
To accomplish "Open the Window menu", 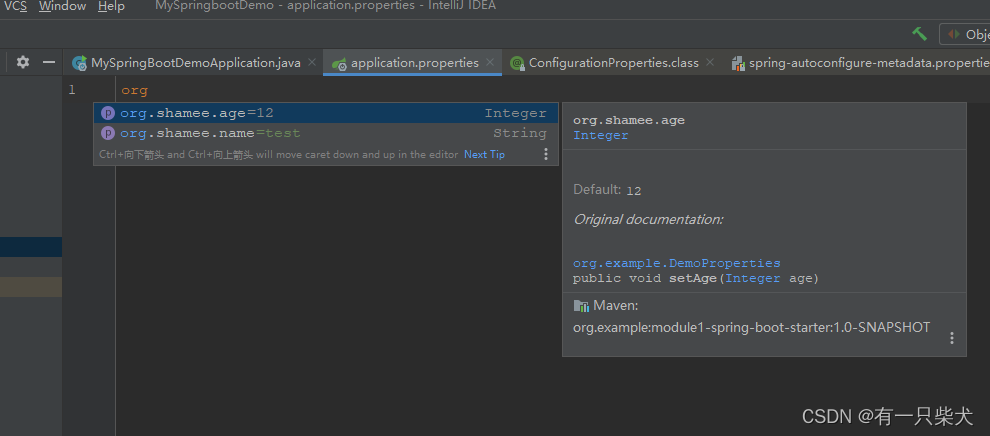I will click(x=62, y=6).
